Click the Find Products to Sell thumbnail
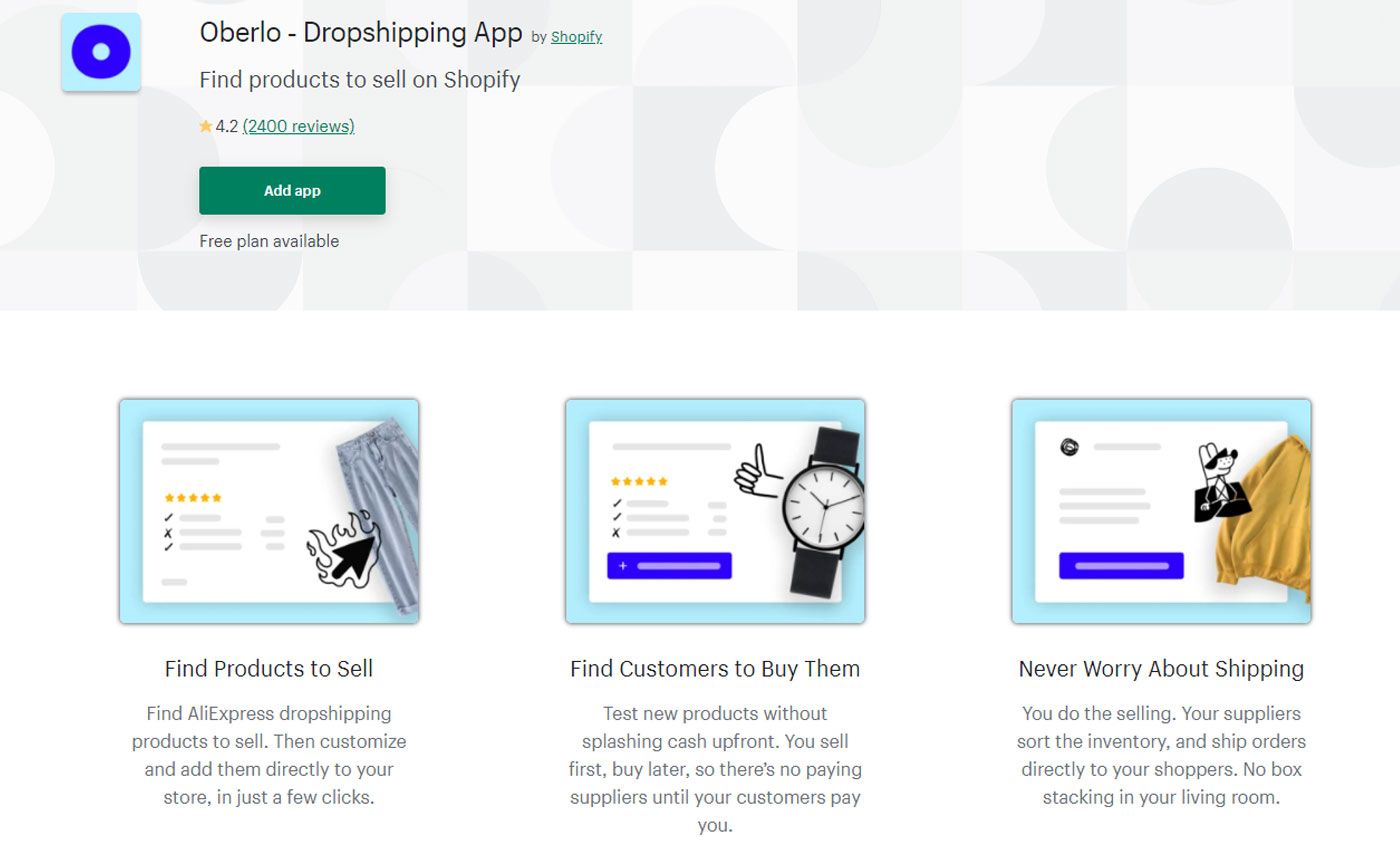The width and height of the screenshot is (1400, 847). (269, 511)
